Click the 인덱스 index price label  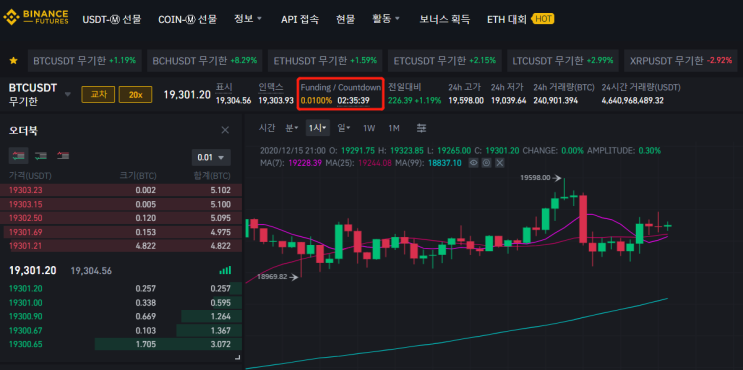[x=271, y=87]
